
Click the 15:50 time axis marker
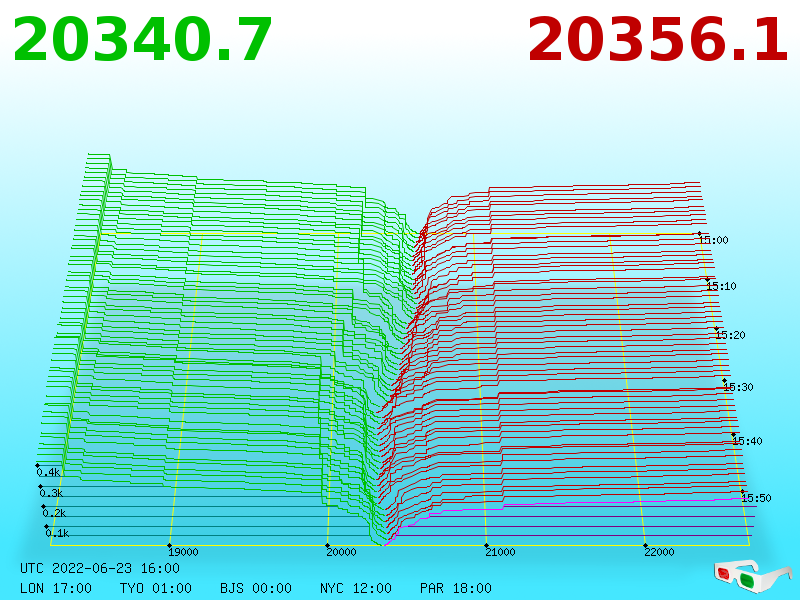(x=757, y=498)
